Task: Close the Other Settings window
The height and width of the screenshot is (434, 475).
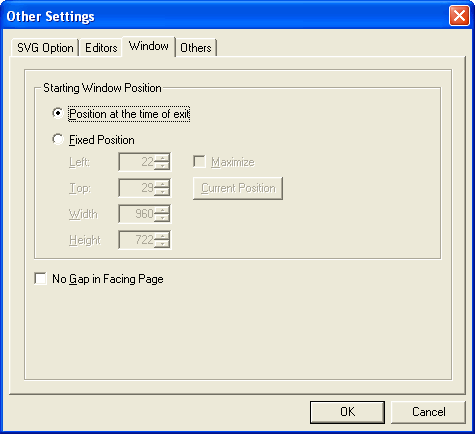Action: coord(459,15)
